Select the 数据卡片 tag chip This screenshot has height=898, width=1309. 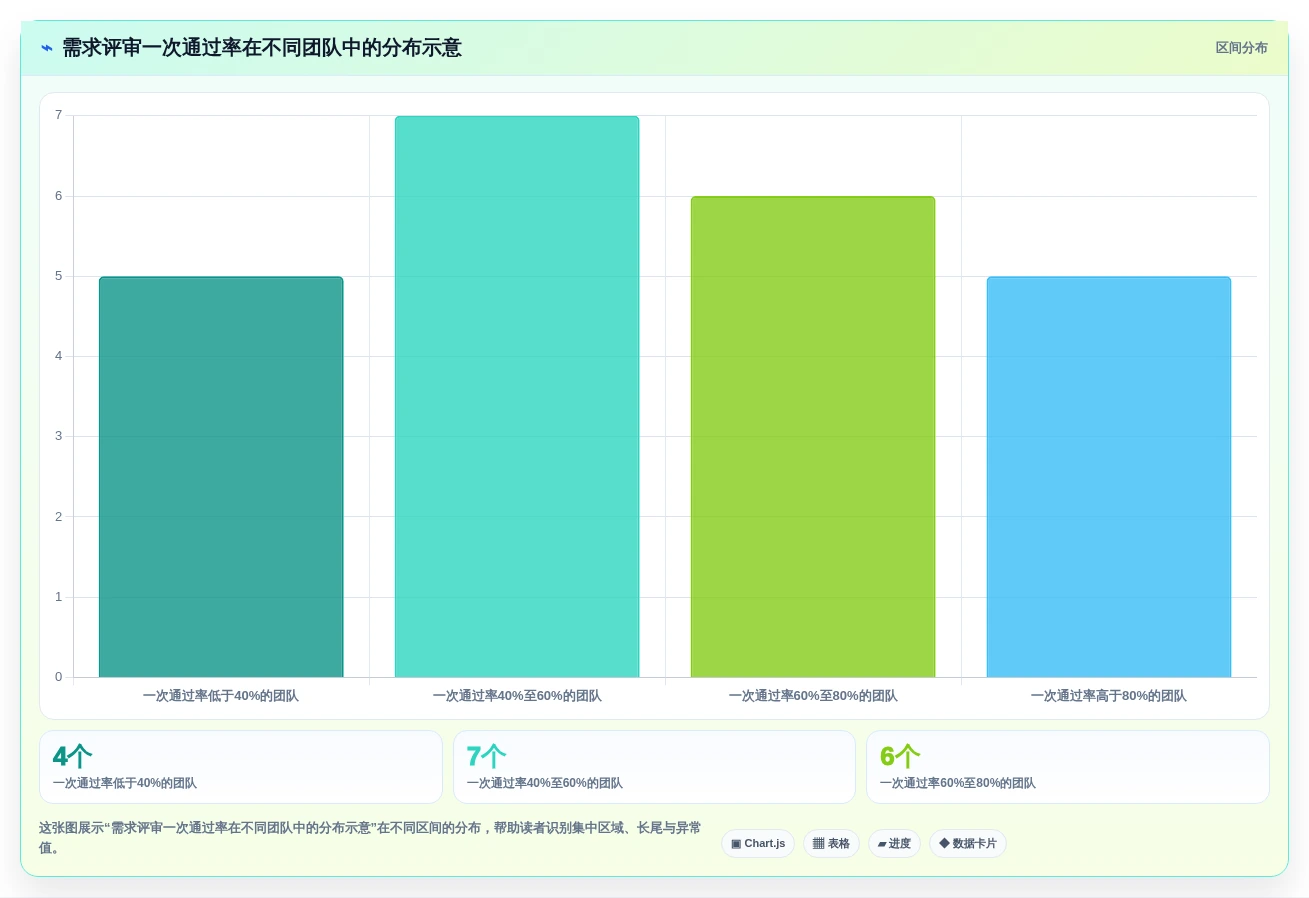(968, 843)
